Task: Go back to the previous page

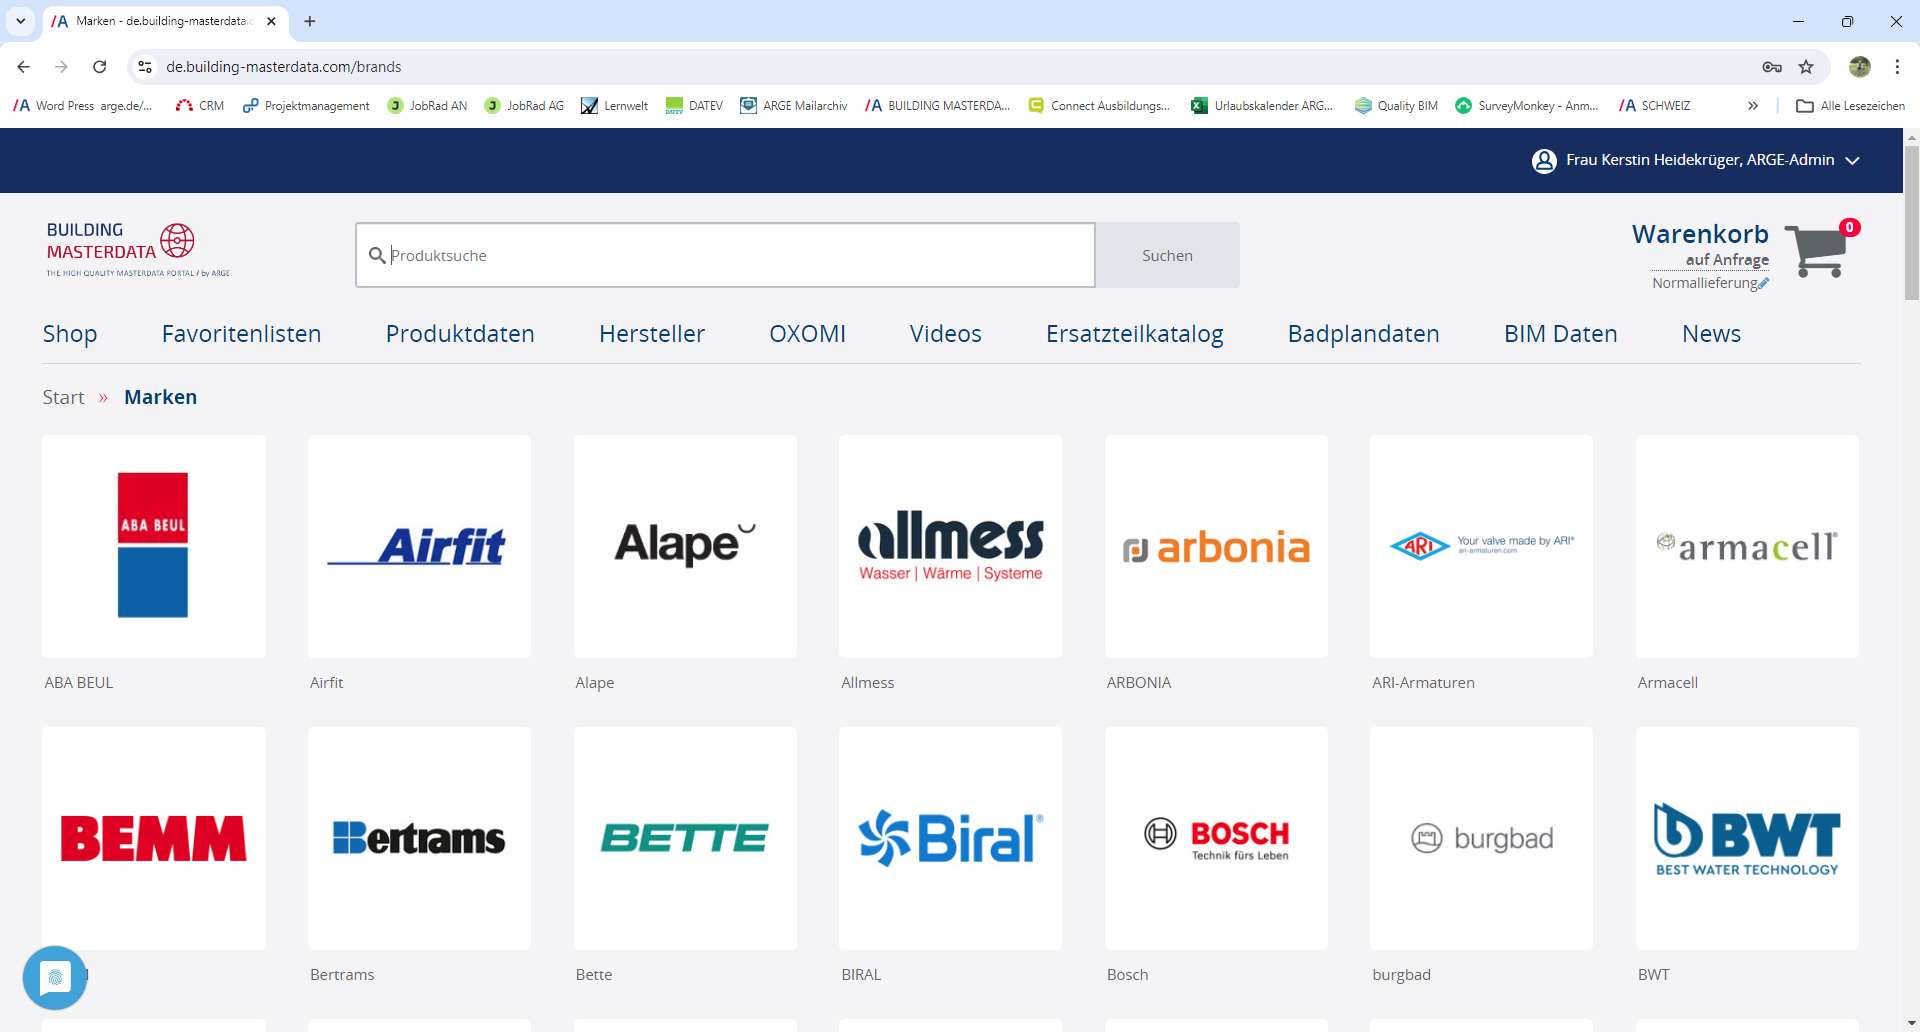Action: click(24, 67)
